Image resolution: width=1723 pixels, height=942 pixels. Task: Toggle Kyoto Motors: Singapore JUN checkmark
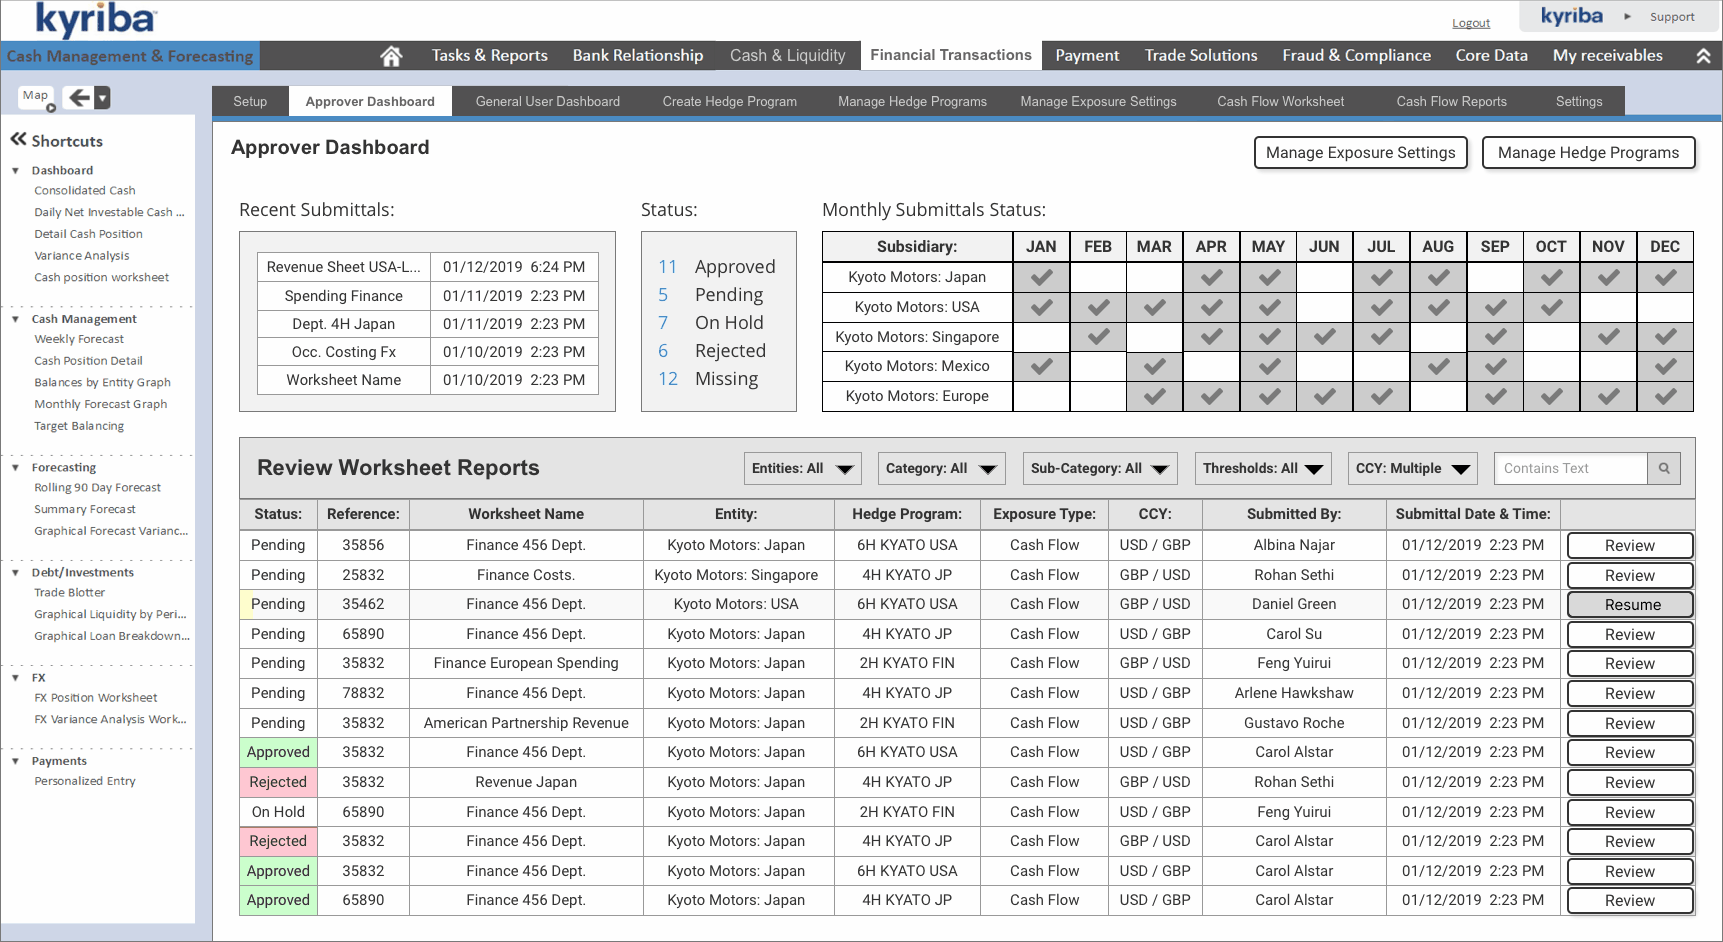tap(1324, 337)
